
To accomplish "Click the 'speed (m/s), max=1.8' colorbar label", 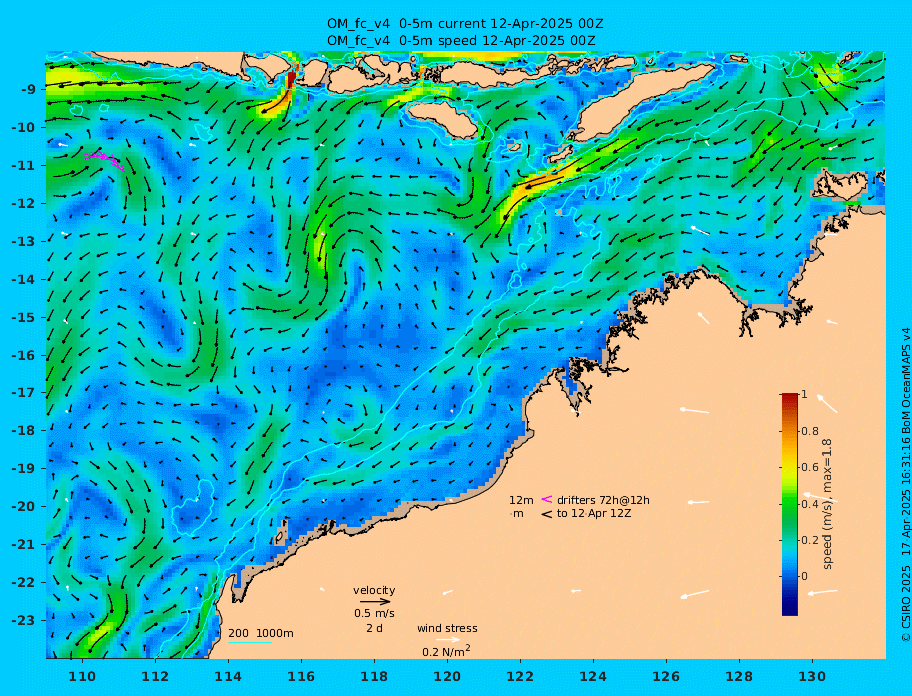I will coord(828,504).
